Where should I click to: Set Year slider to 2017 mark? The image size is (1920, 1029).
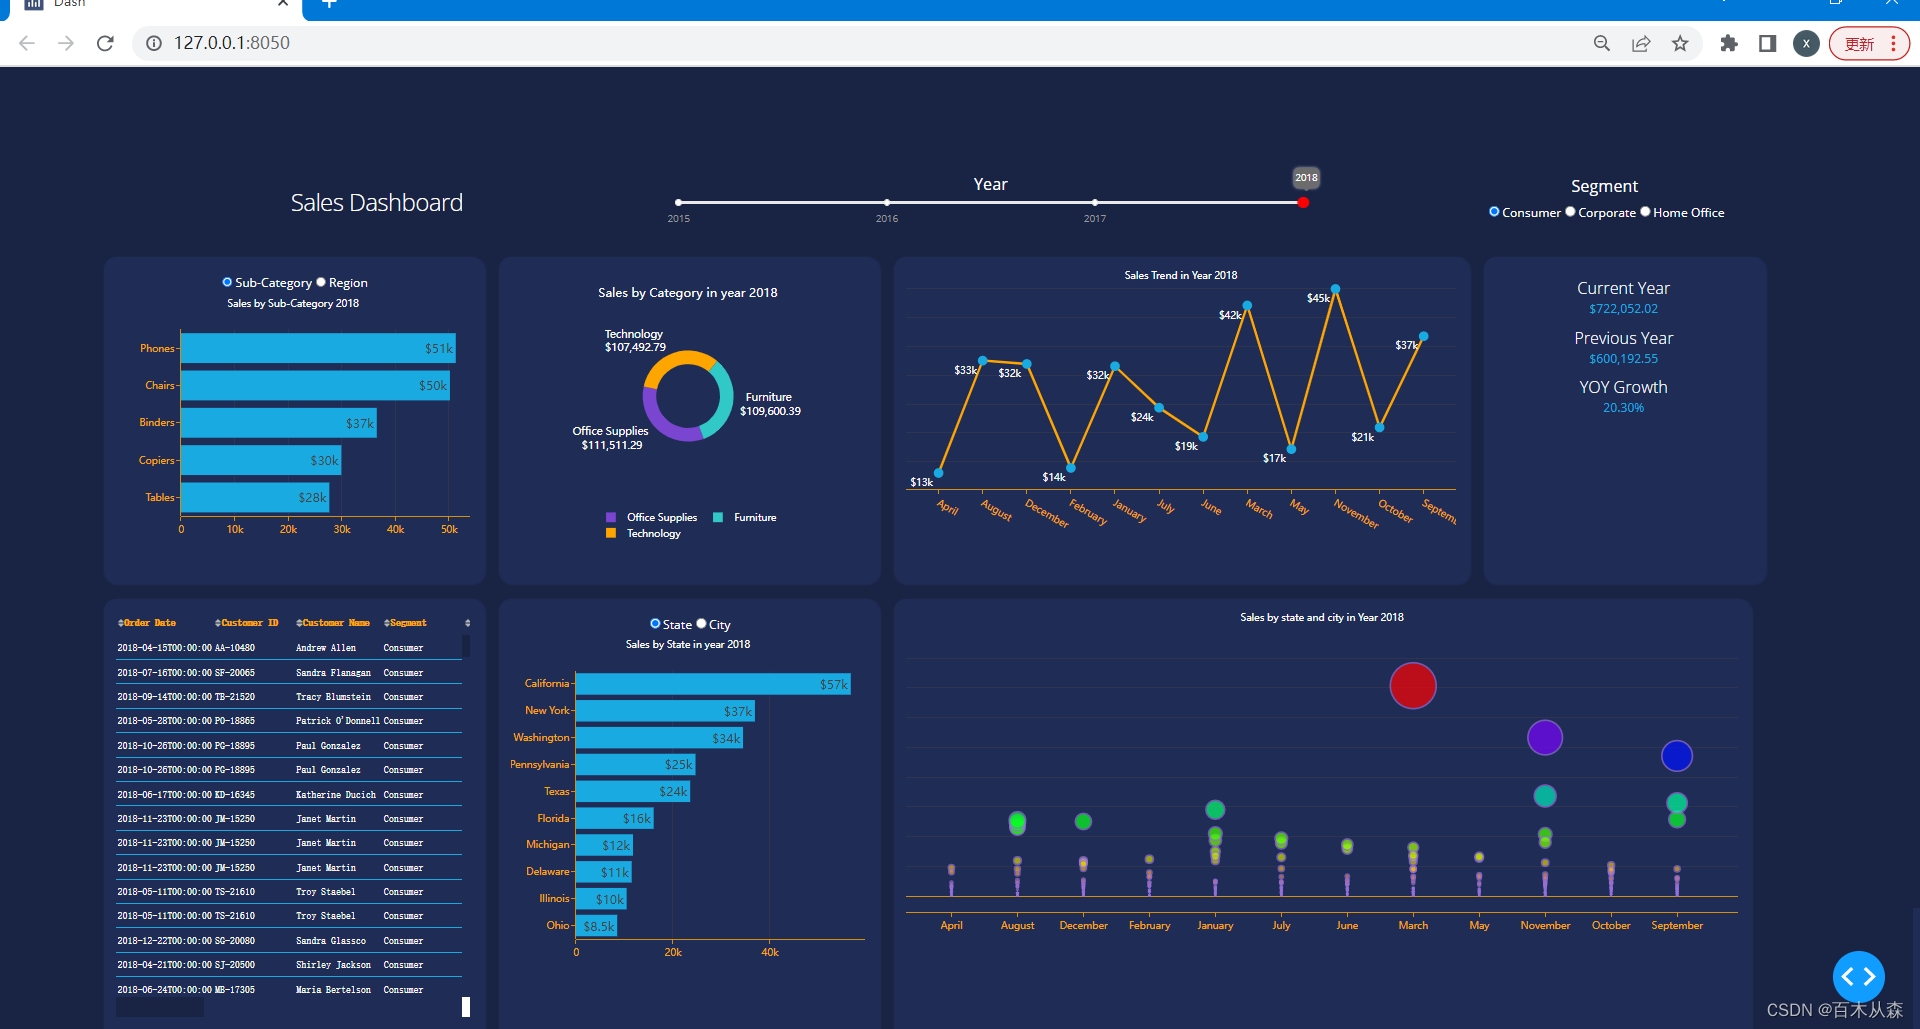click(1095, 202)
